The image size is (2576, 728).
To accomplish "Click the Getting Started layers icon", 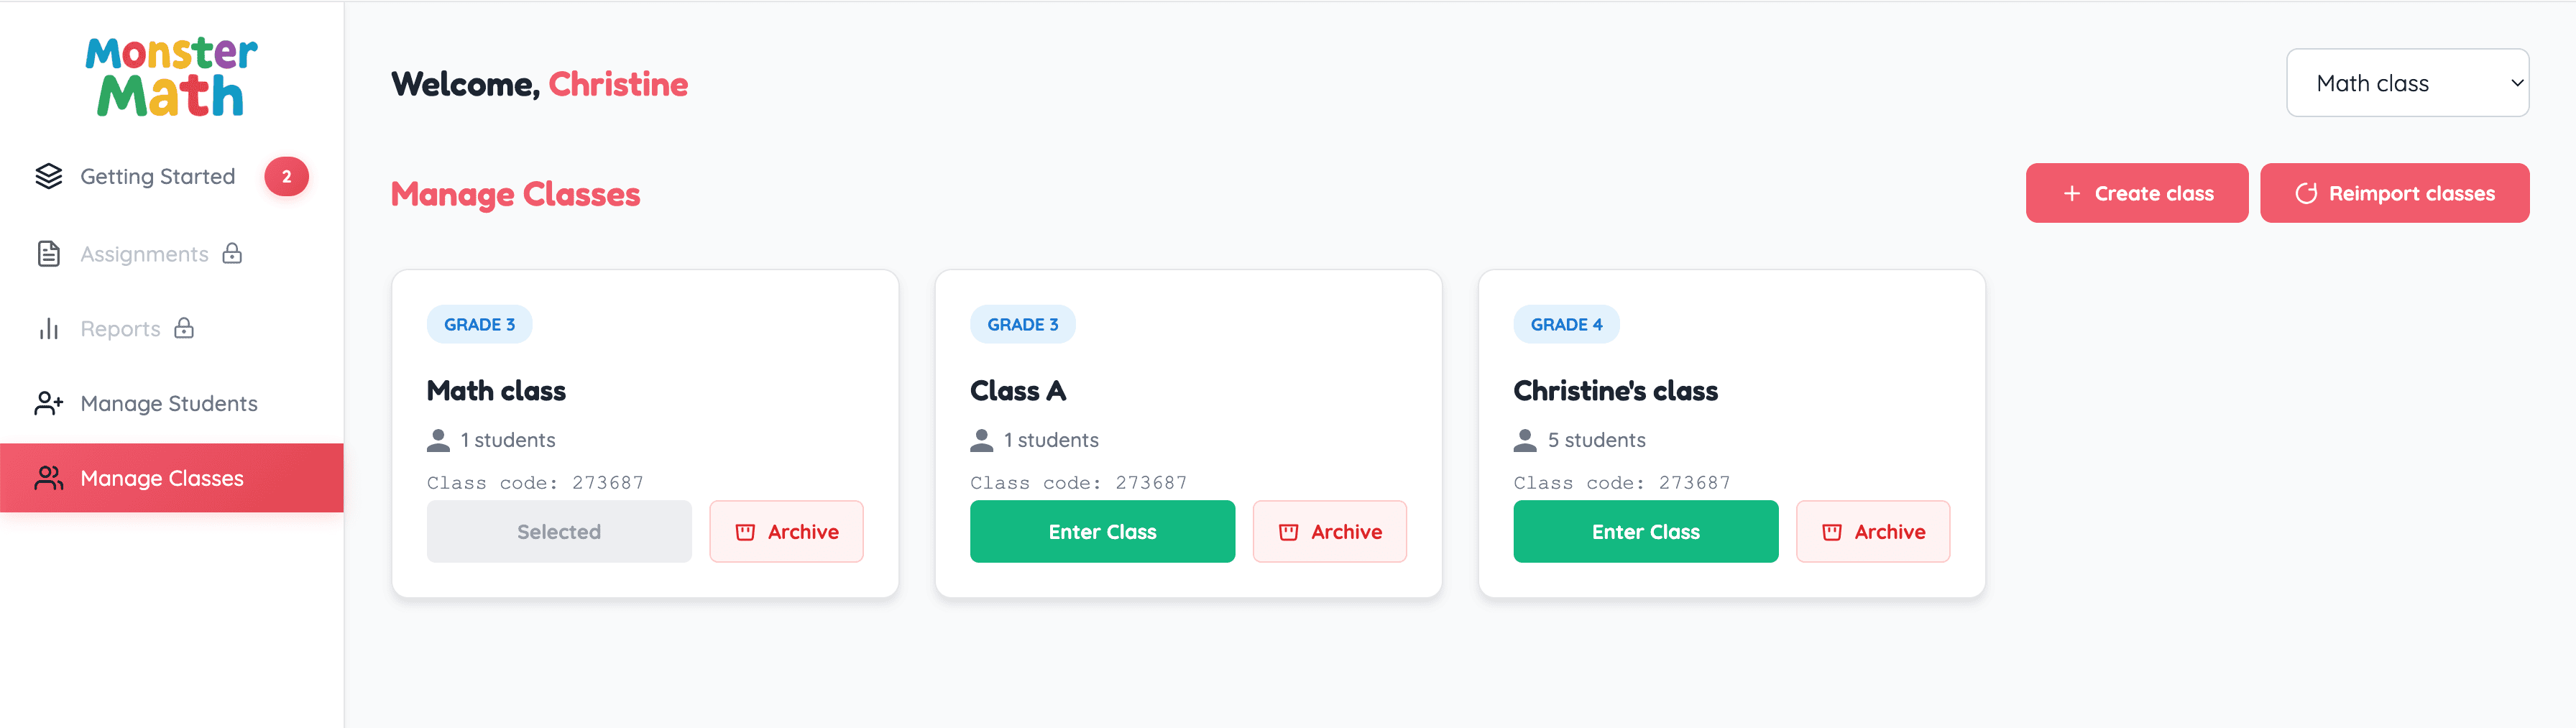I will click(49, 177).
